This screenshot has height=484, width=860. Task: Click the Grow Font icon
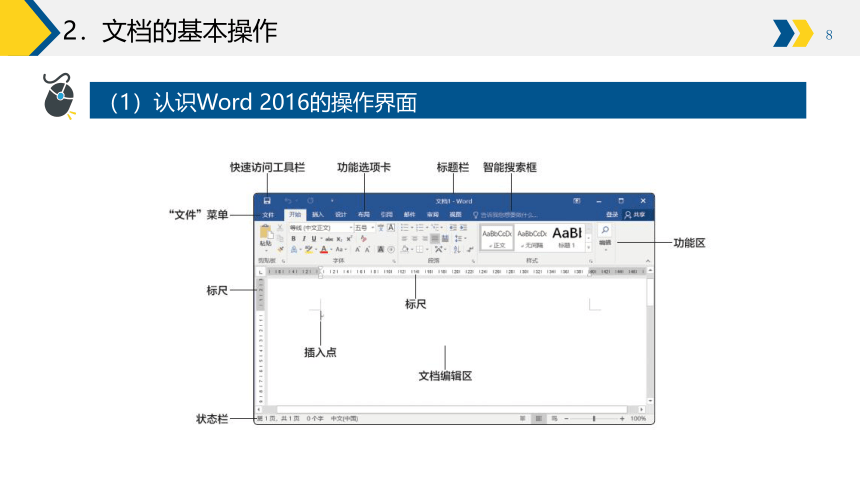coord(358,249)
